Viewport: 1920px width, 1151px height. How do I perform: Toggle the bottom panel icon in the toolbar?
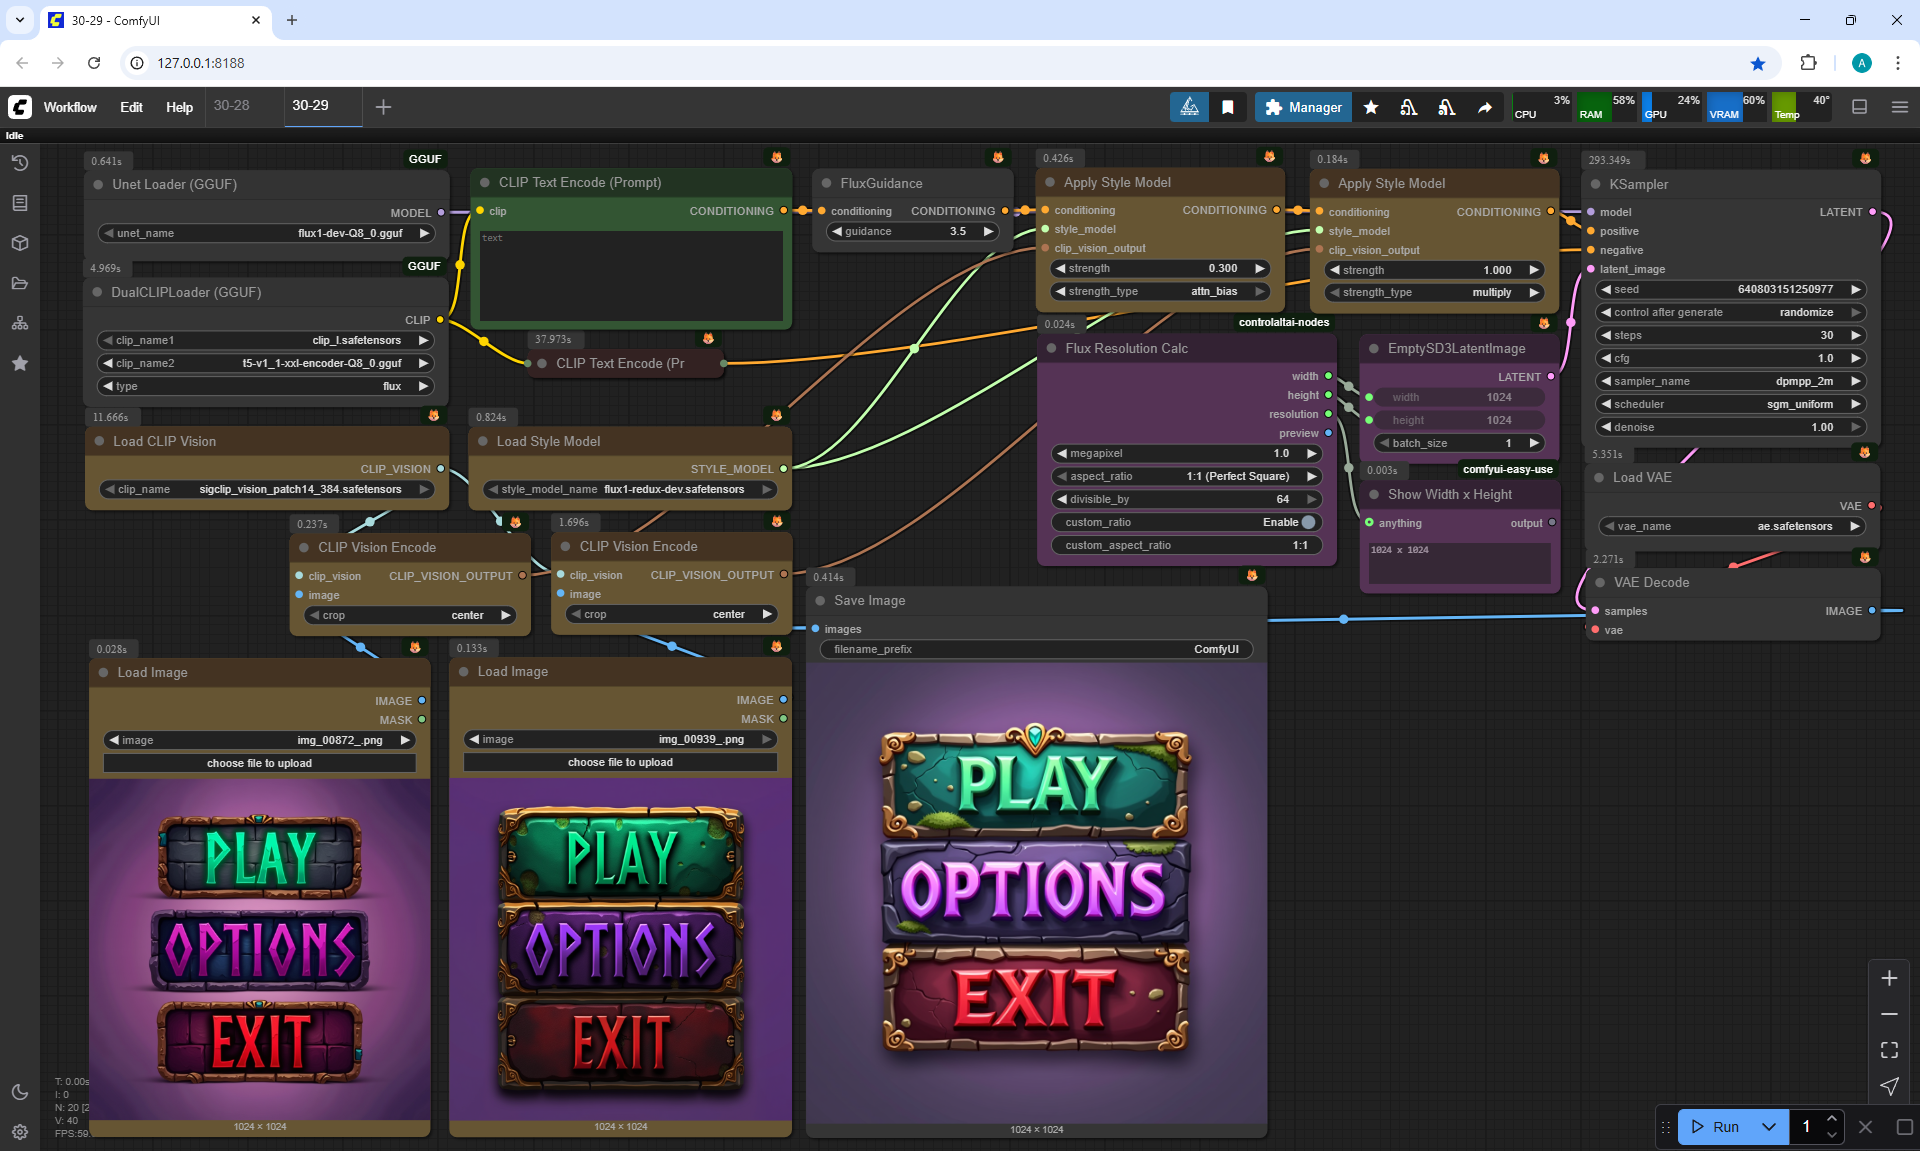pyautogui.click(x=1860, y=107)
